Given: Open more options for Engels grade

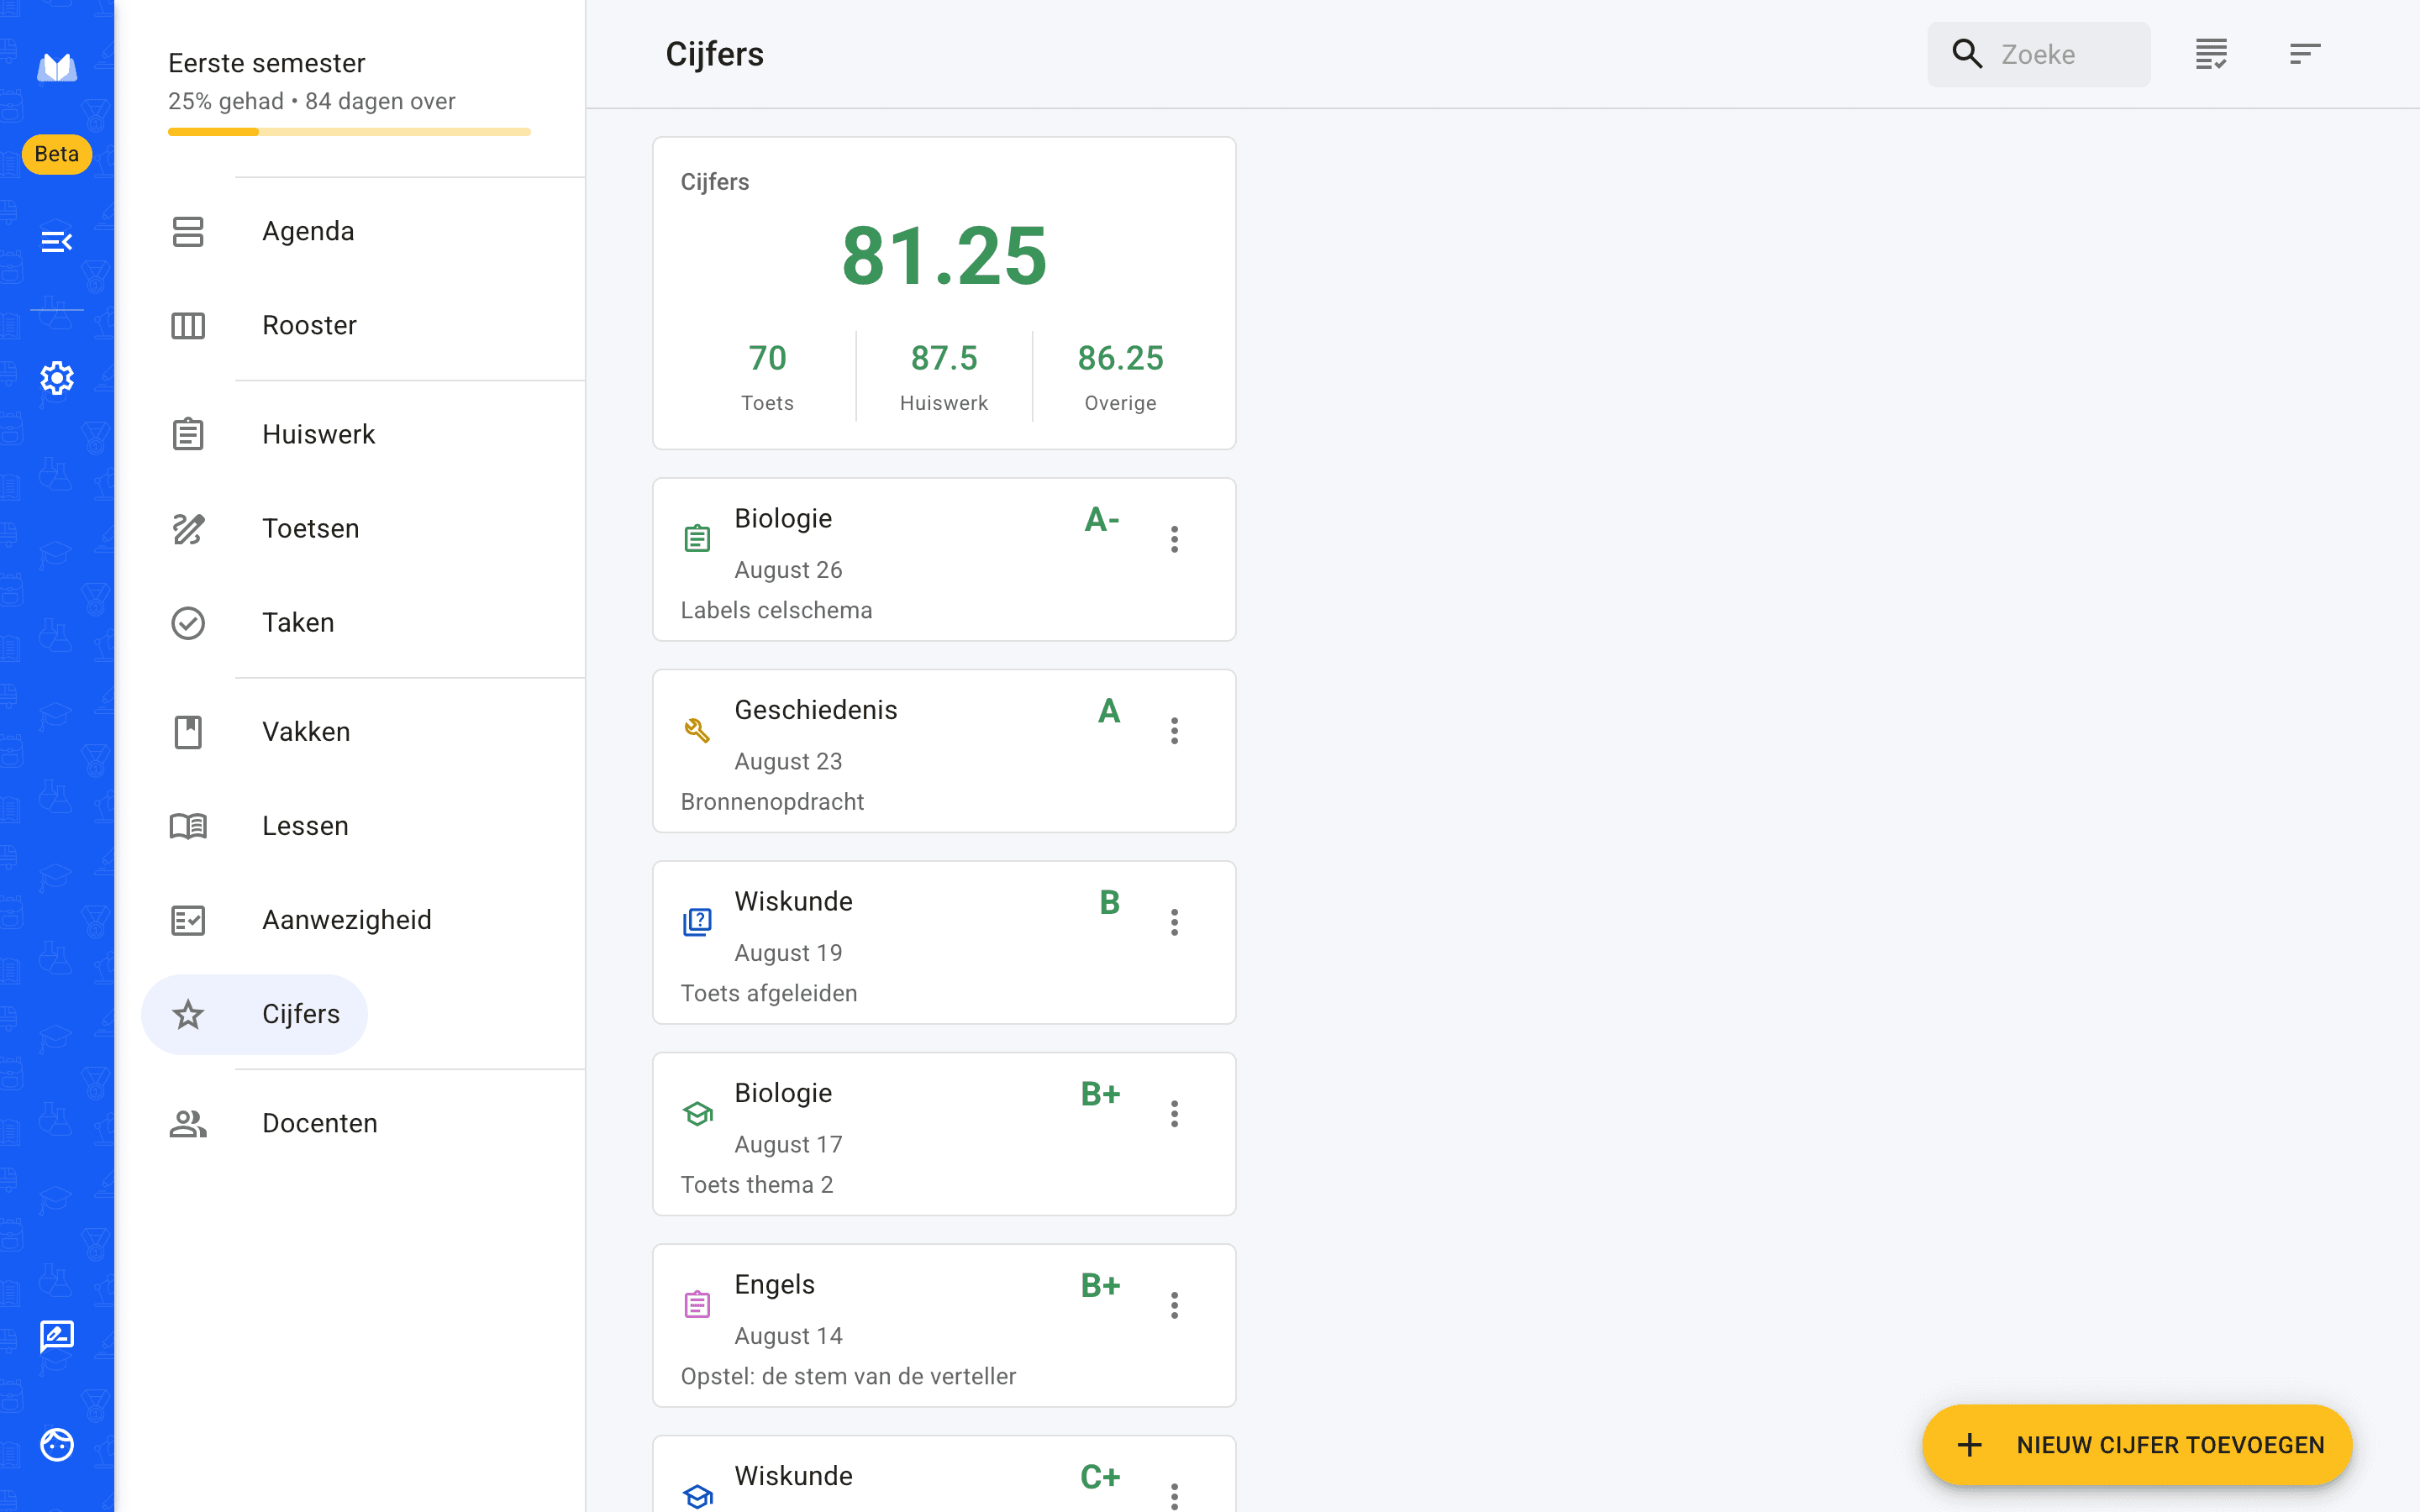Looking at the screenshot, I should point(1174,1305).
